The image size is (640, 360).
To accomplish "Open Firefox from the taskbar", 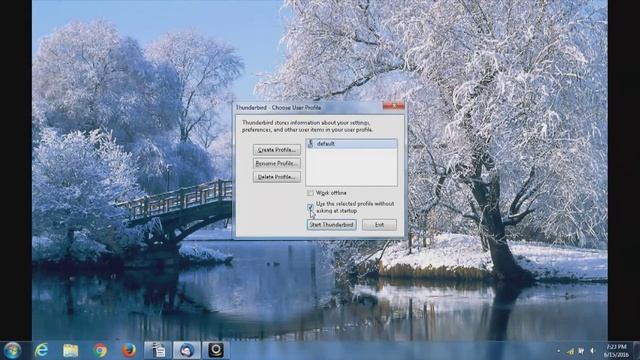I will coord(129,351).
